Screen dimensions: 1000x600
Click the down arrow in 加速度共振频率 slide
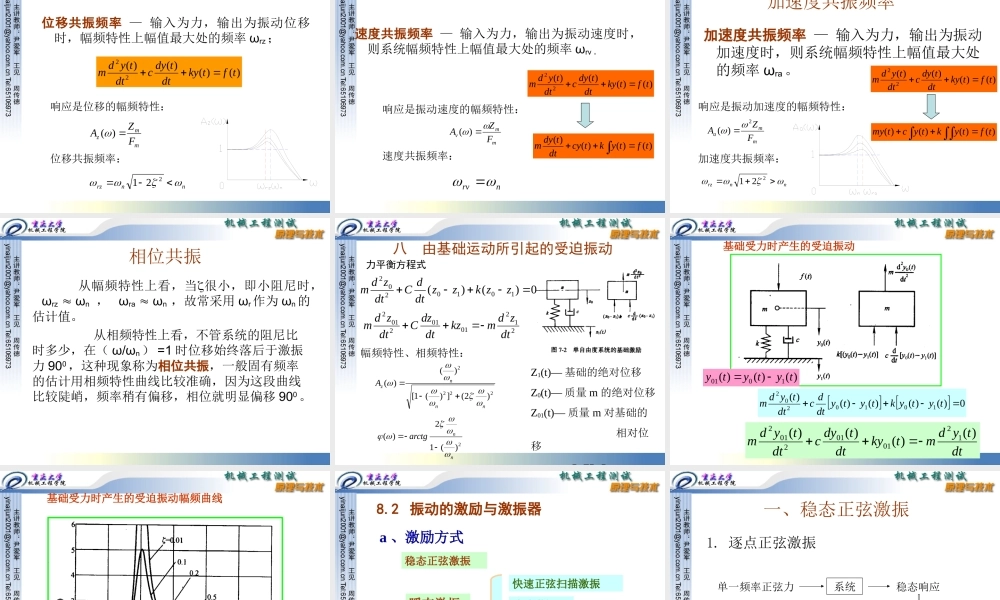[931, 106]
